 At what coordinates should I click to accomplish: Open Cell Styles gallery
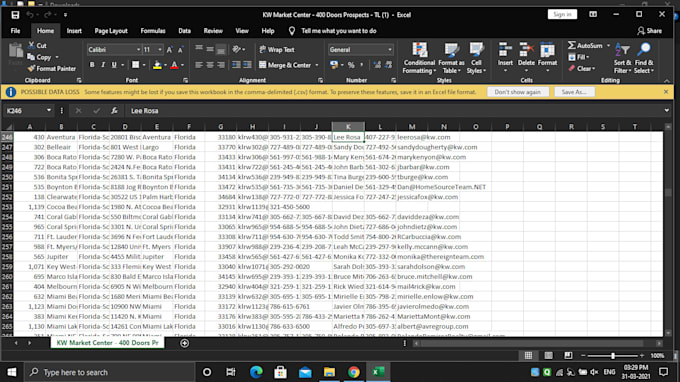pos(476,58)
